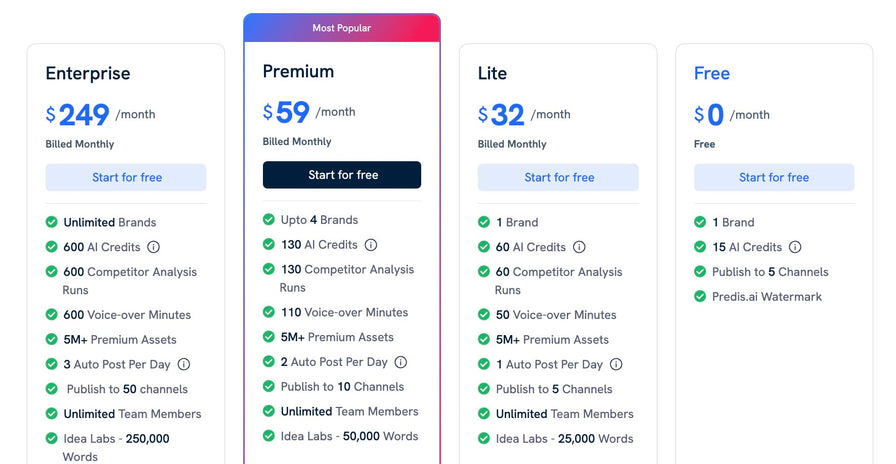Click green checkmark next to Unlimited Brands
The width and height of the screenshot is (896, 464).
click(52, 222)
